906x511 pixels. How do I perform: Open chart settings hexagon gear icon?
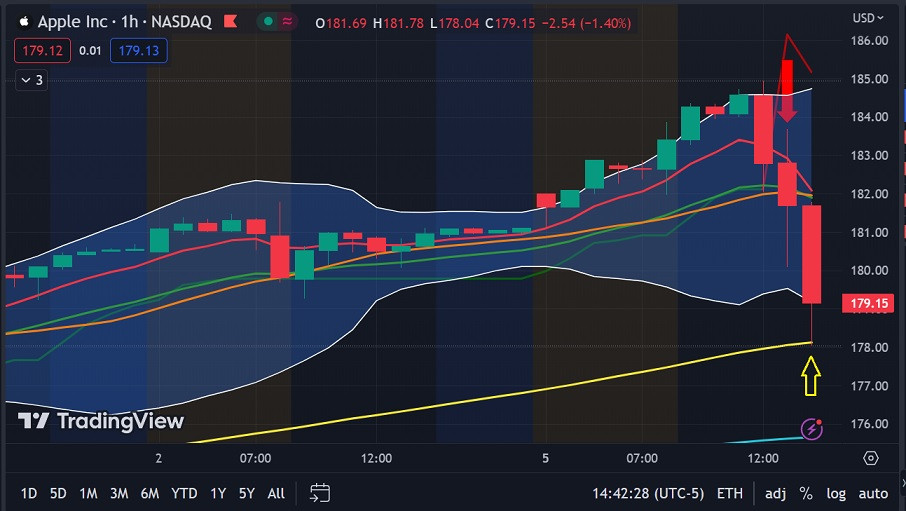(871, 458)
